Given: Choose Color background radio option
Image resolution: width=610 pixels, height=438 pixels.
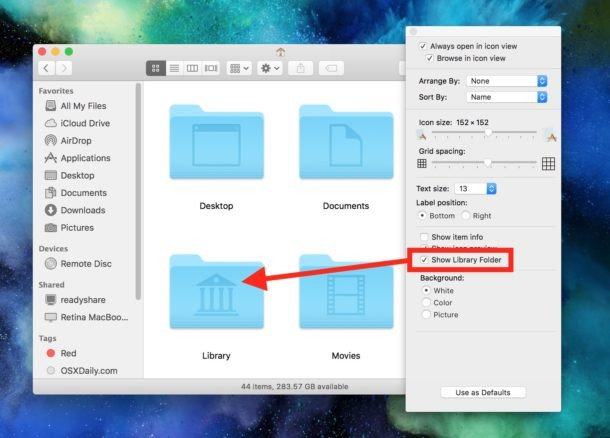Looking at the screenshot, I should [x=427, y=302].
